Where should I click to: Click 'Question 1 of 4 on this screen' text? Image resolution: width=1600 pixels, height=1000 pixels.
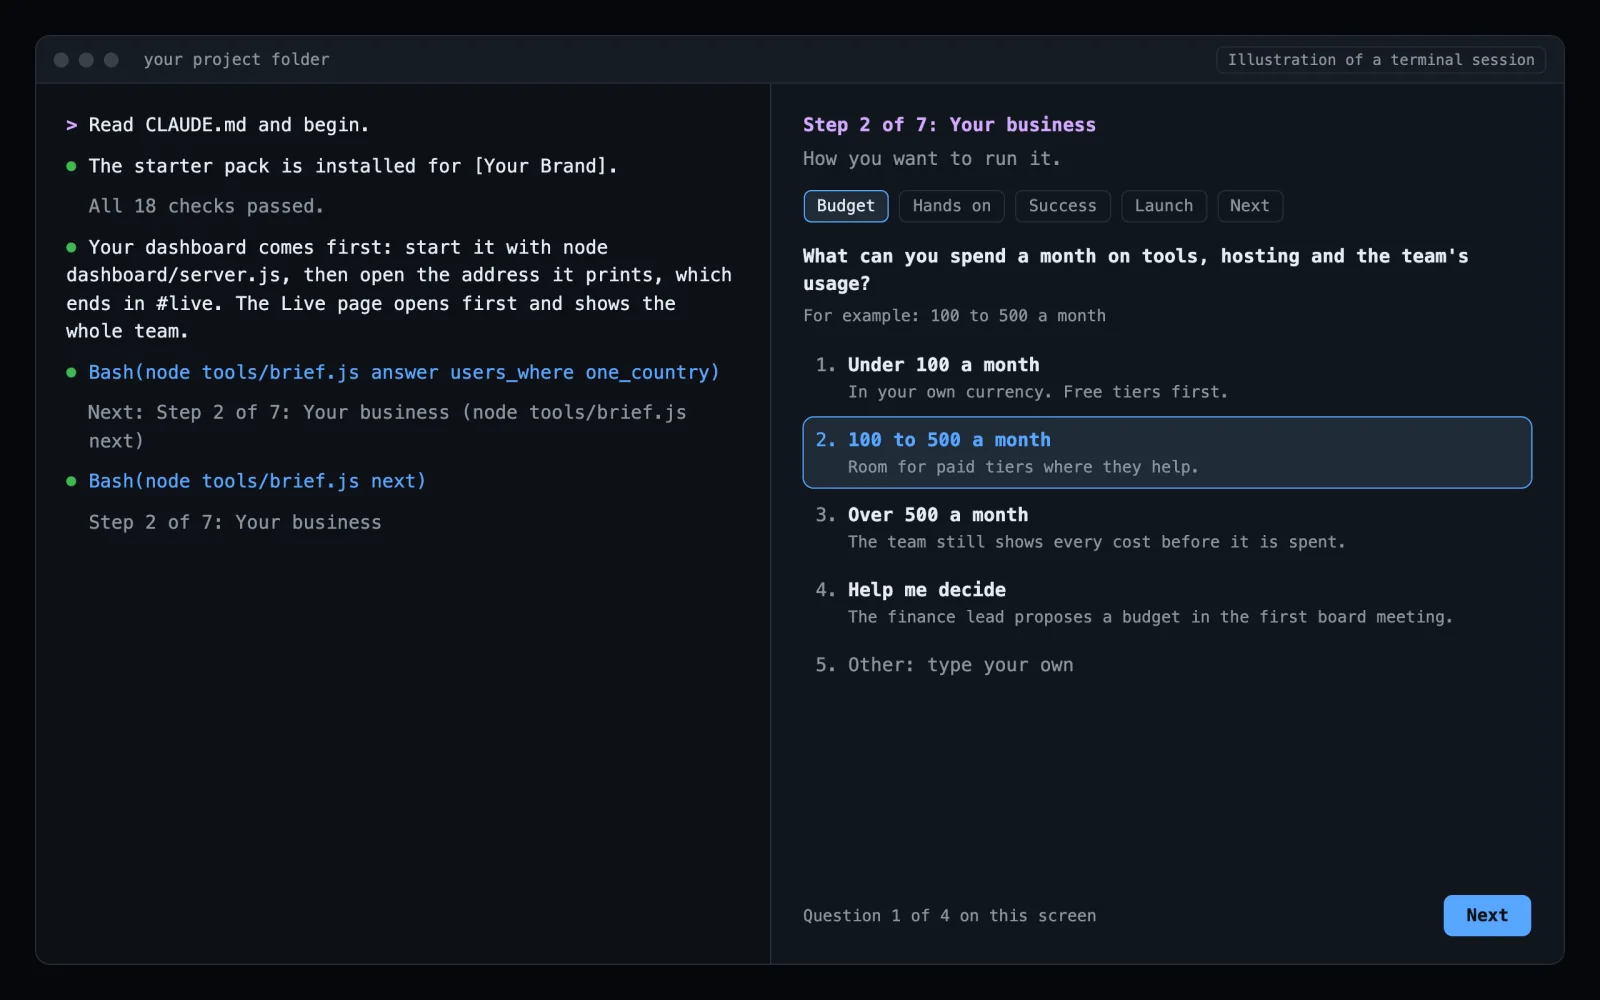tap(949, 915)
